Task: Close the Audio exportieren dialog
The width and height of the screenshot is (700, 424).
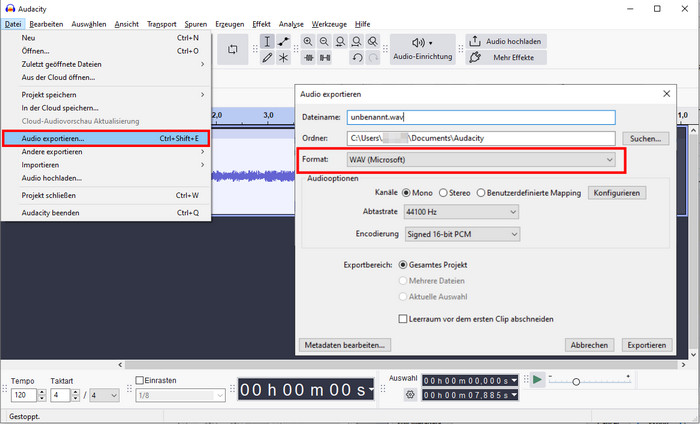Action: pyautogui.click(x=667, y=94)
